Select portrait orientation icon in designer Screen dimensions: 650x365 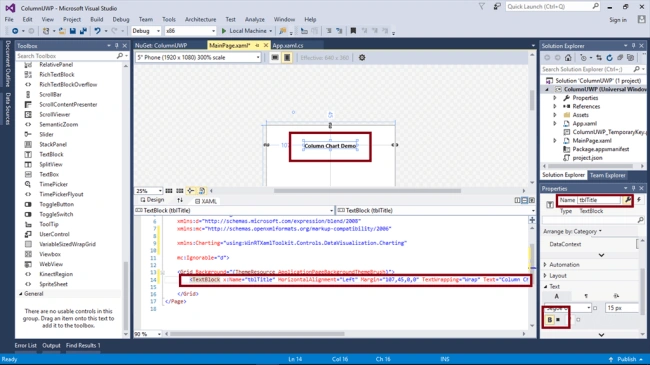coord(287,58)
